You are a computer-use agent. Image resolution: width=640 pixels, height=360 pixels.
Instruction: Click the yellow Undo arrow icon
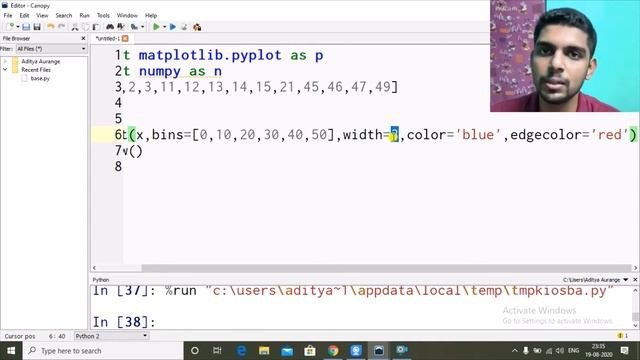(51, 27)
